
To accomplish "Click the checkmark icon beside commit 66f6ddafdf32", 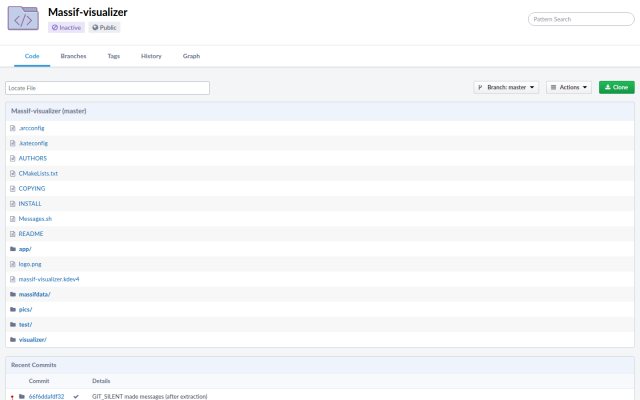I will (x=76, y=396).
